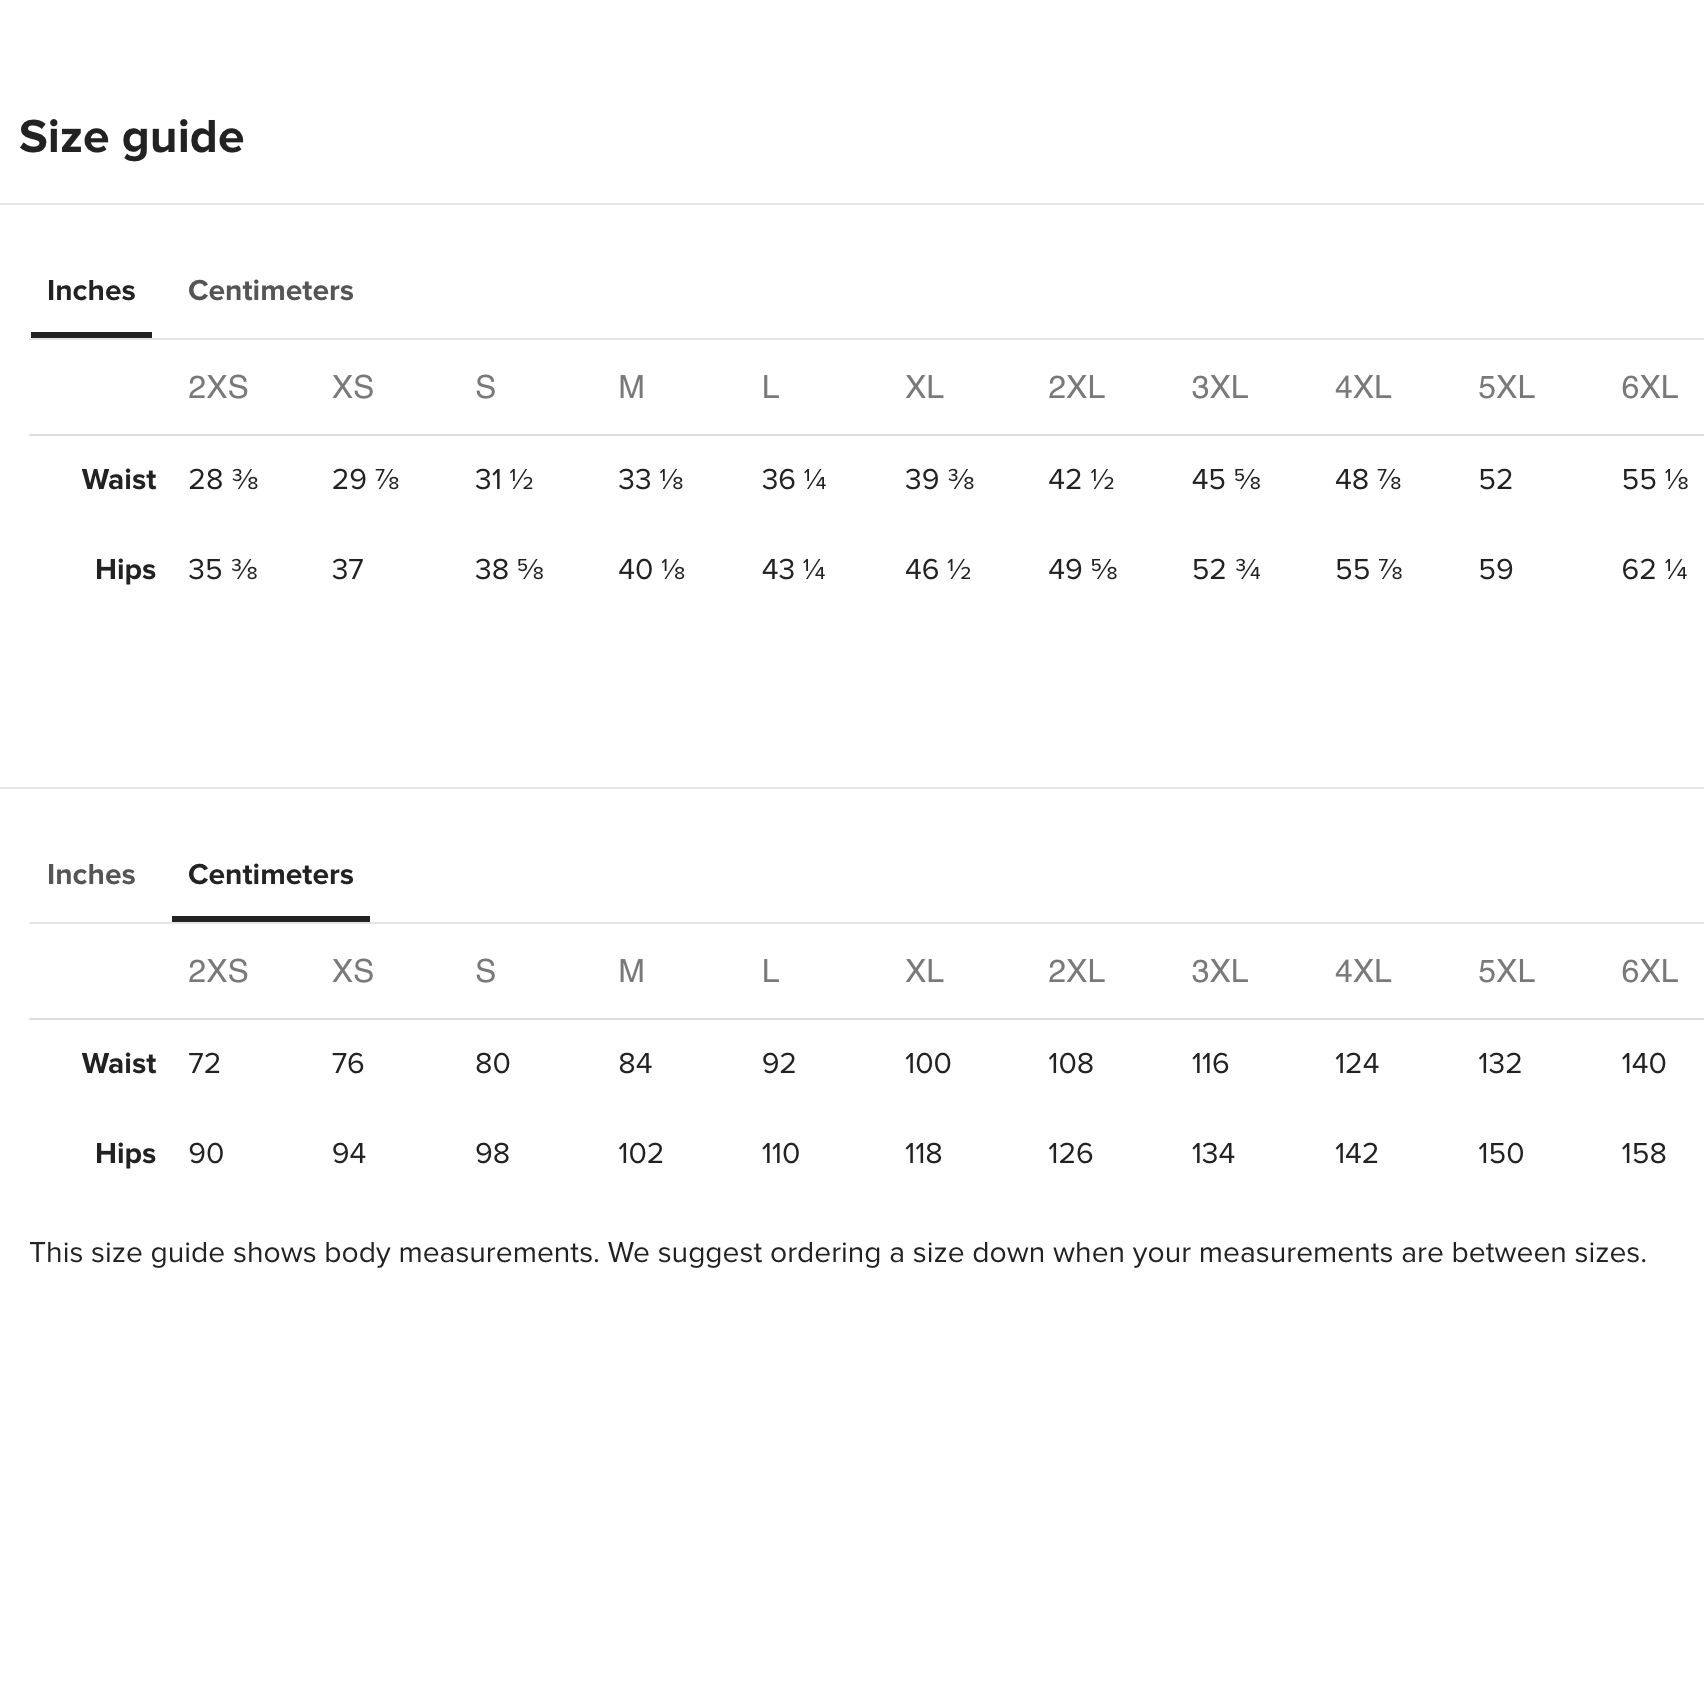This screenshot has width=1704, height=1704.
Task: Click the 52 ¾ hips value for 3XL
Action: [1226, 570]
